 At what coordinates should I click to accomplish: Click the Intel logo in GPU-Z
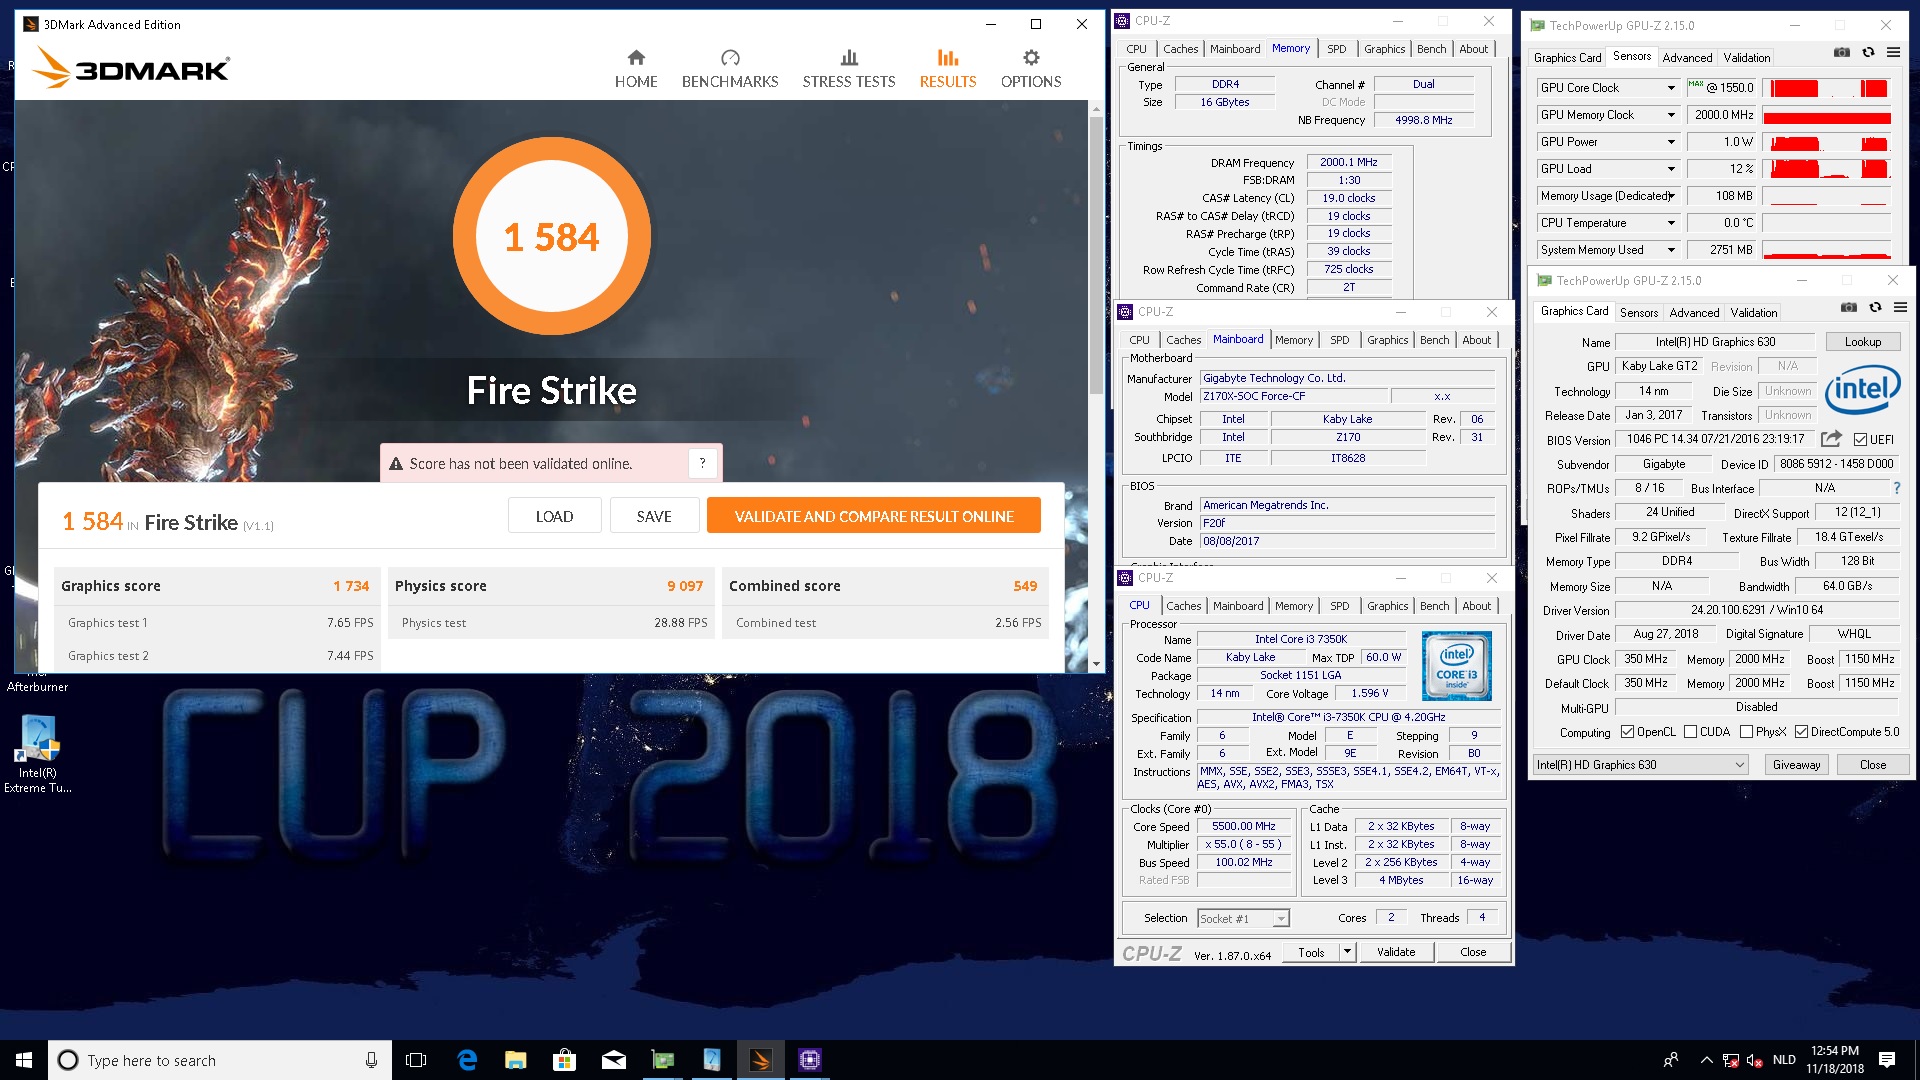pyautogui.click(x=1862, y=389)
